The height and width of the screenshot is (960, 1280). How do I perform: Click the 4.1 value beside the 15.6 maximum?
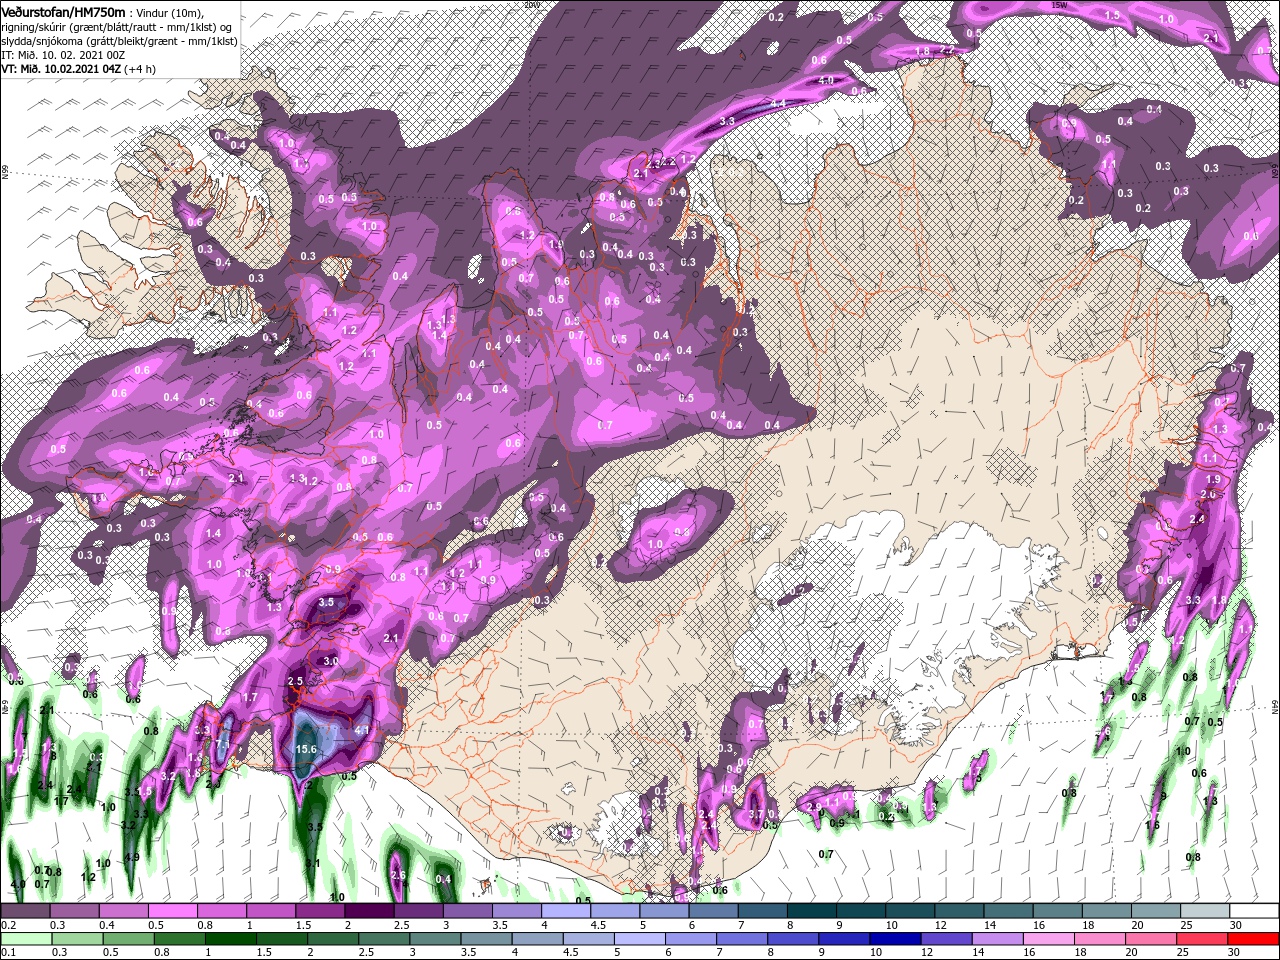pos(362,731)
